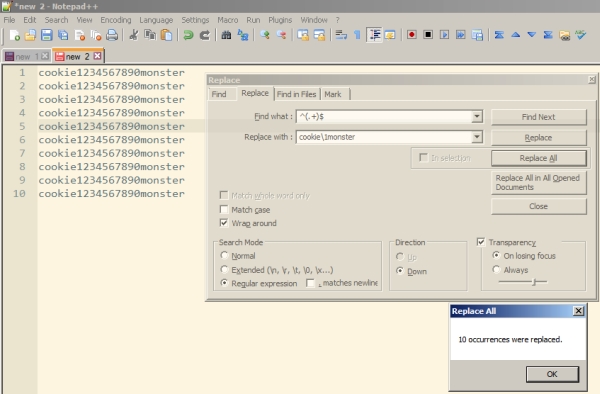
Task: Click line 5 text cookie1234567890monster
Action: click(x=111, y=126)
